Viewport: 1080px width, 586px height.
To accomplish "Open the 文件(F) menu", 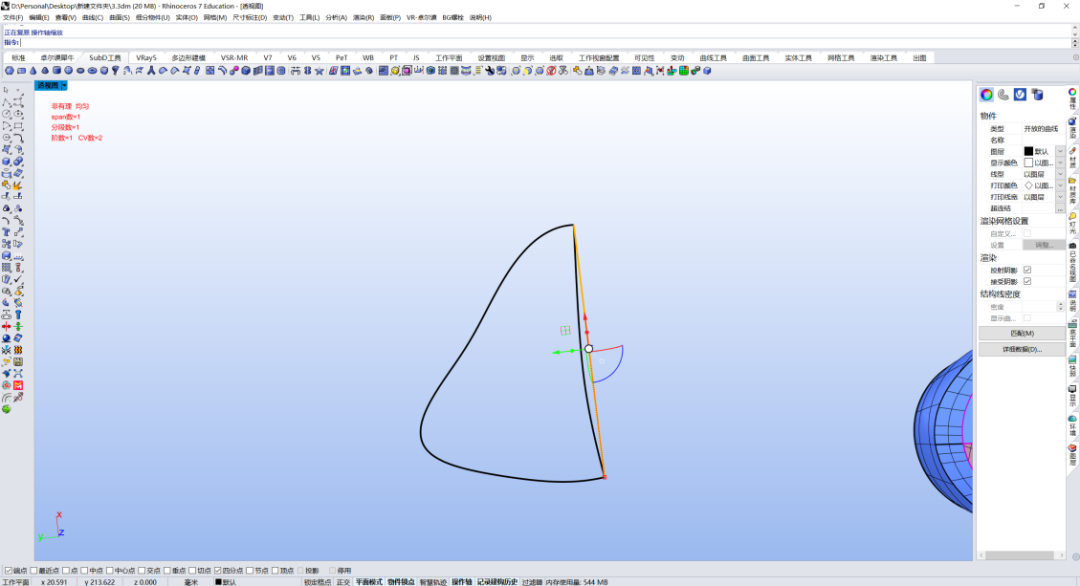I will pyautogui.click(x=12, y=17).
